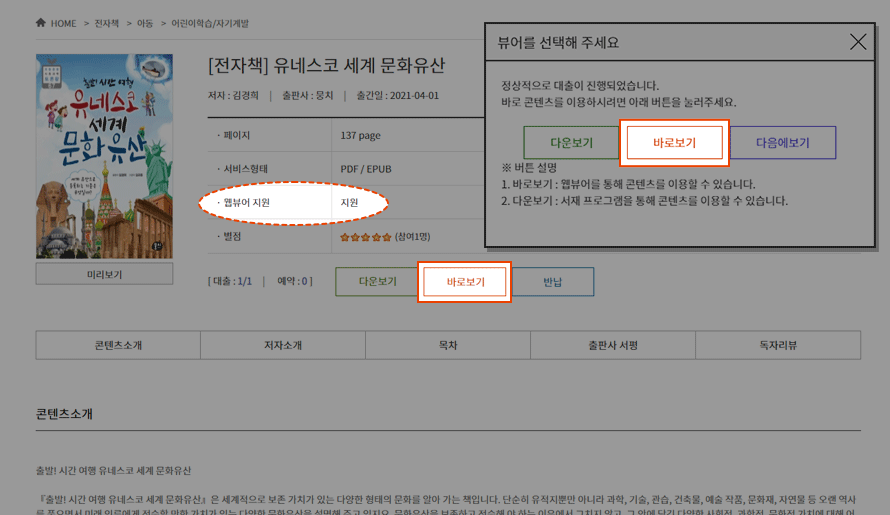
Task: Click the book title [전자책] 유네스코 세계 문화유산
Action: pos(326,66)
